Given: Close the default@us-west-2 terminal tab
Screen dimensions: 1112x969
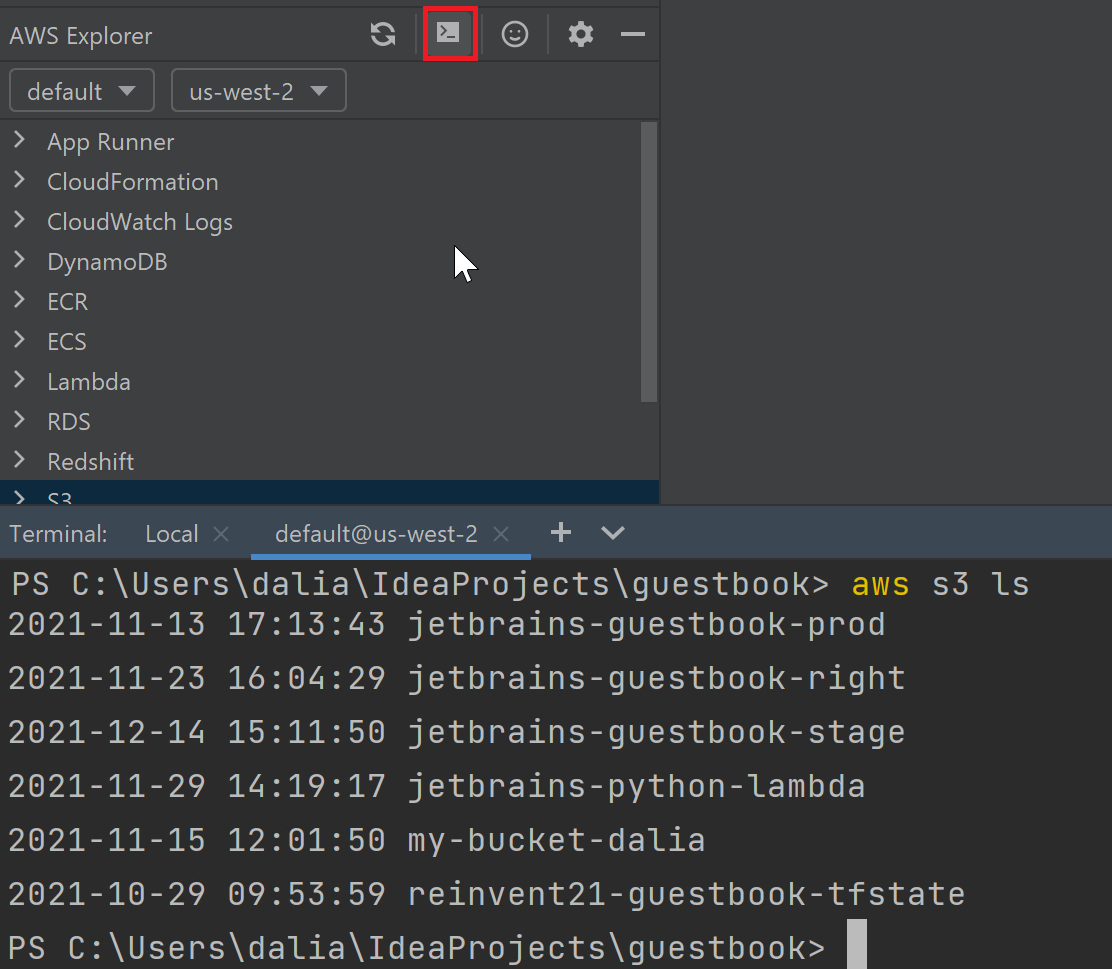Looking at the screenshot, I should [x=502, y=534].
